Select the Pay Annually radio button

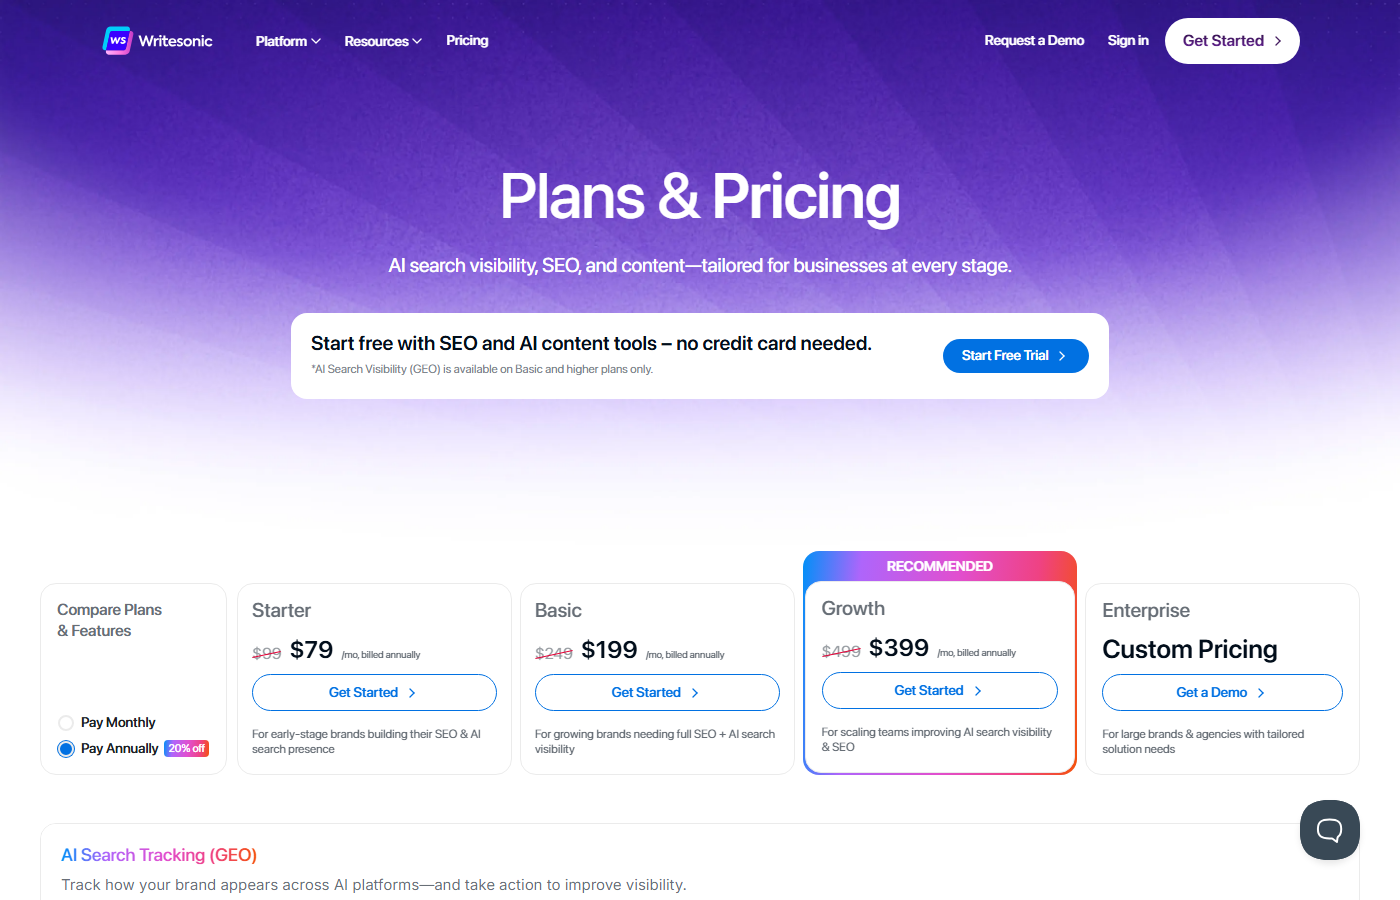click(65, 748)
